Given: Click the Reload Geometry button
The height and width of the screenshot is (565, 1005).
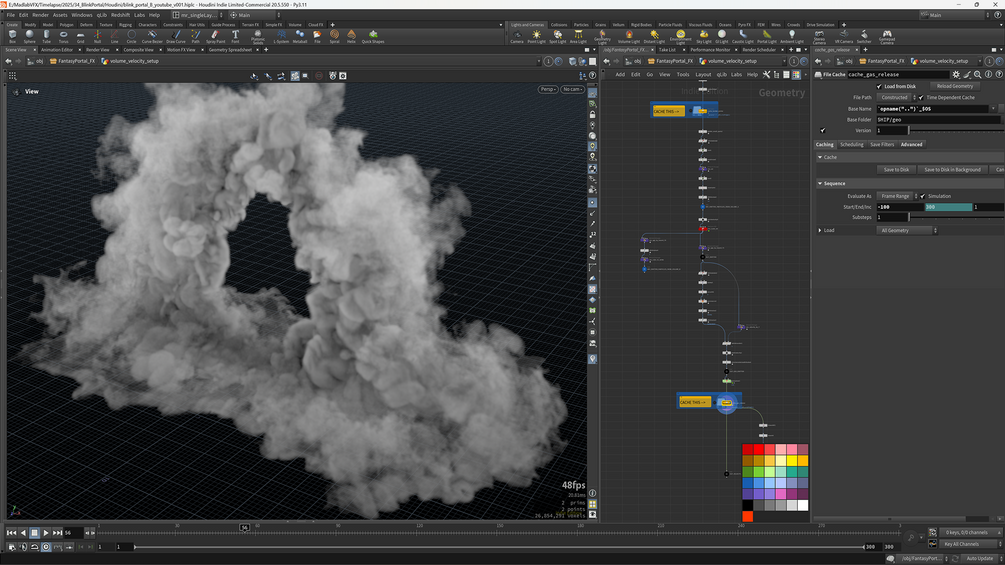Looking at the screenshot, I should pos(955,86).
